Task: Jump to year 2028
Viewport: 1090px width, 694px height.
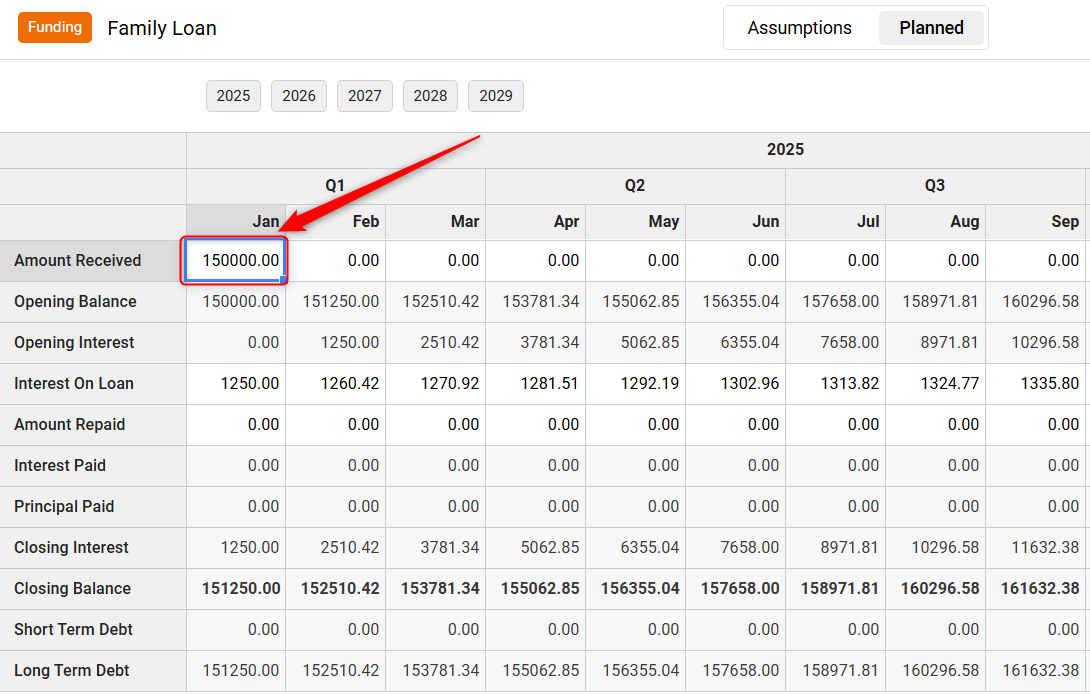Action: [x=430, y=96]
